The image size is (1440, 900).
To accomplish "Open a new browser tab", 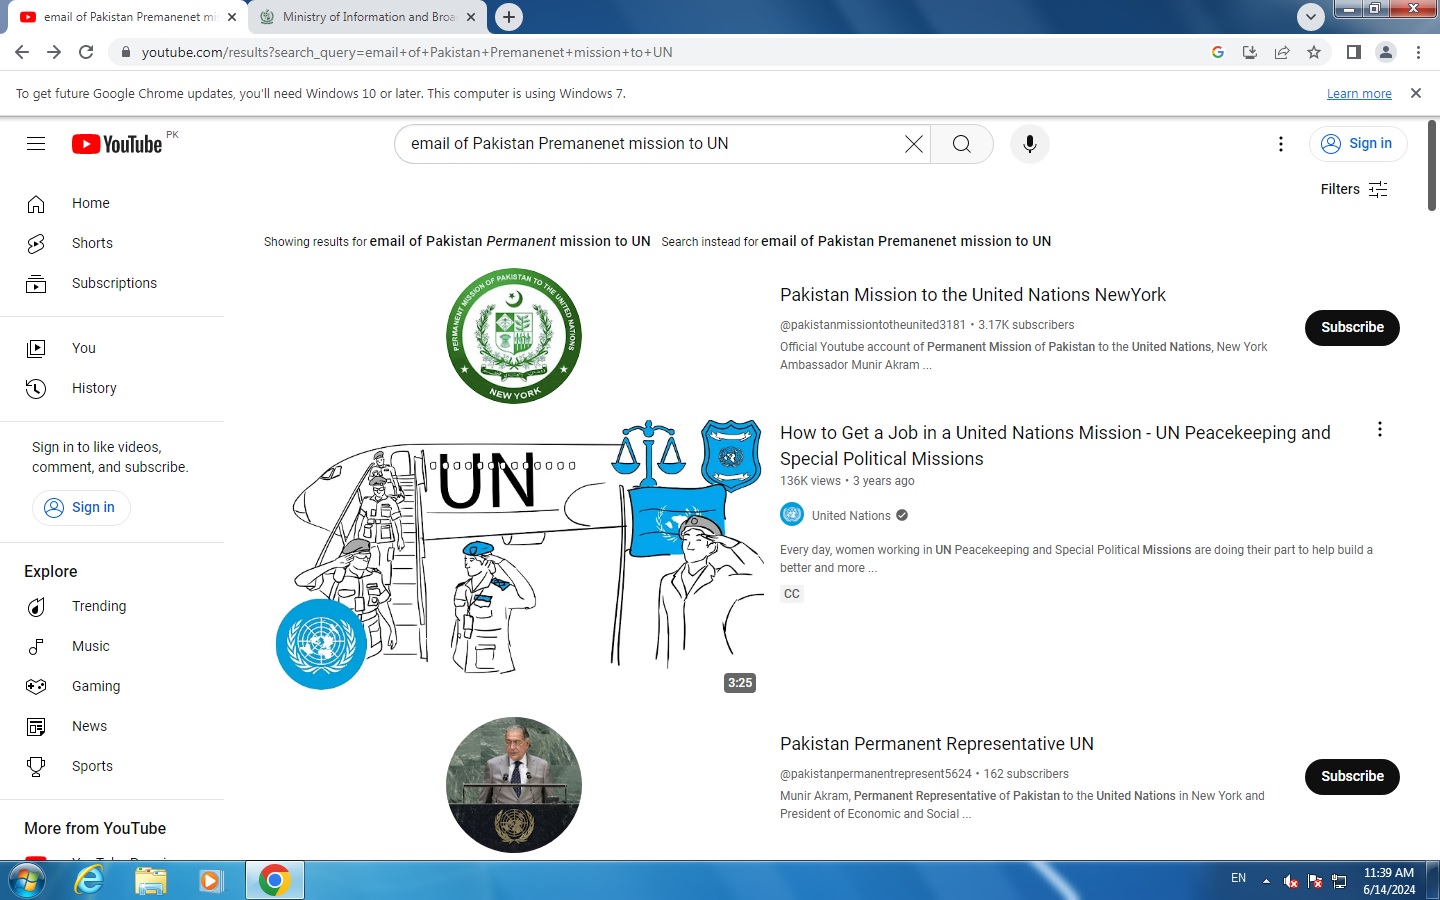I will tap(509, 17).
